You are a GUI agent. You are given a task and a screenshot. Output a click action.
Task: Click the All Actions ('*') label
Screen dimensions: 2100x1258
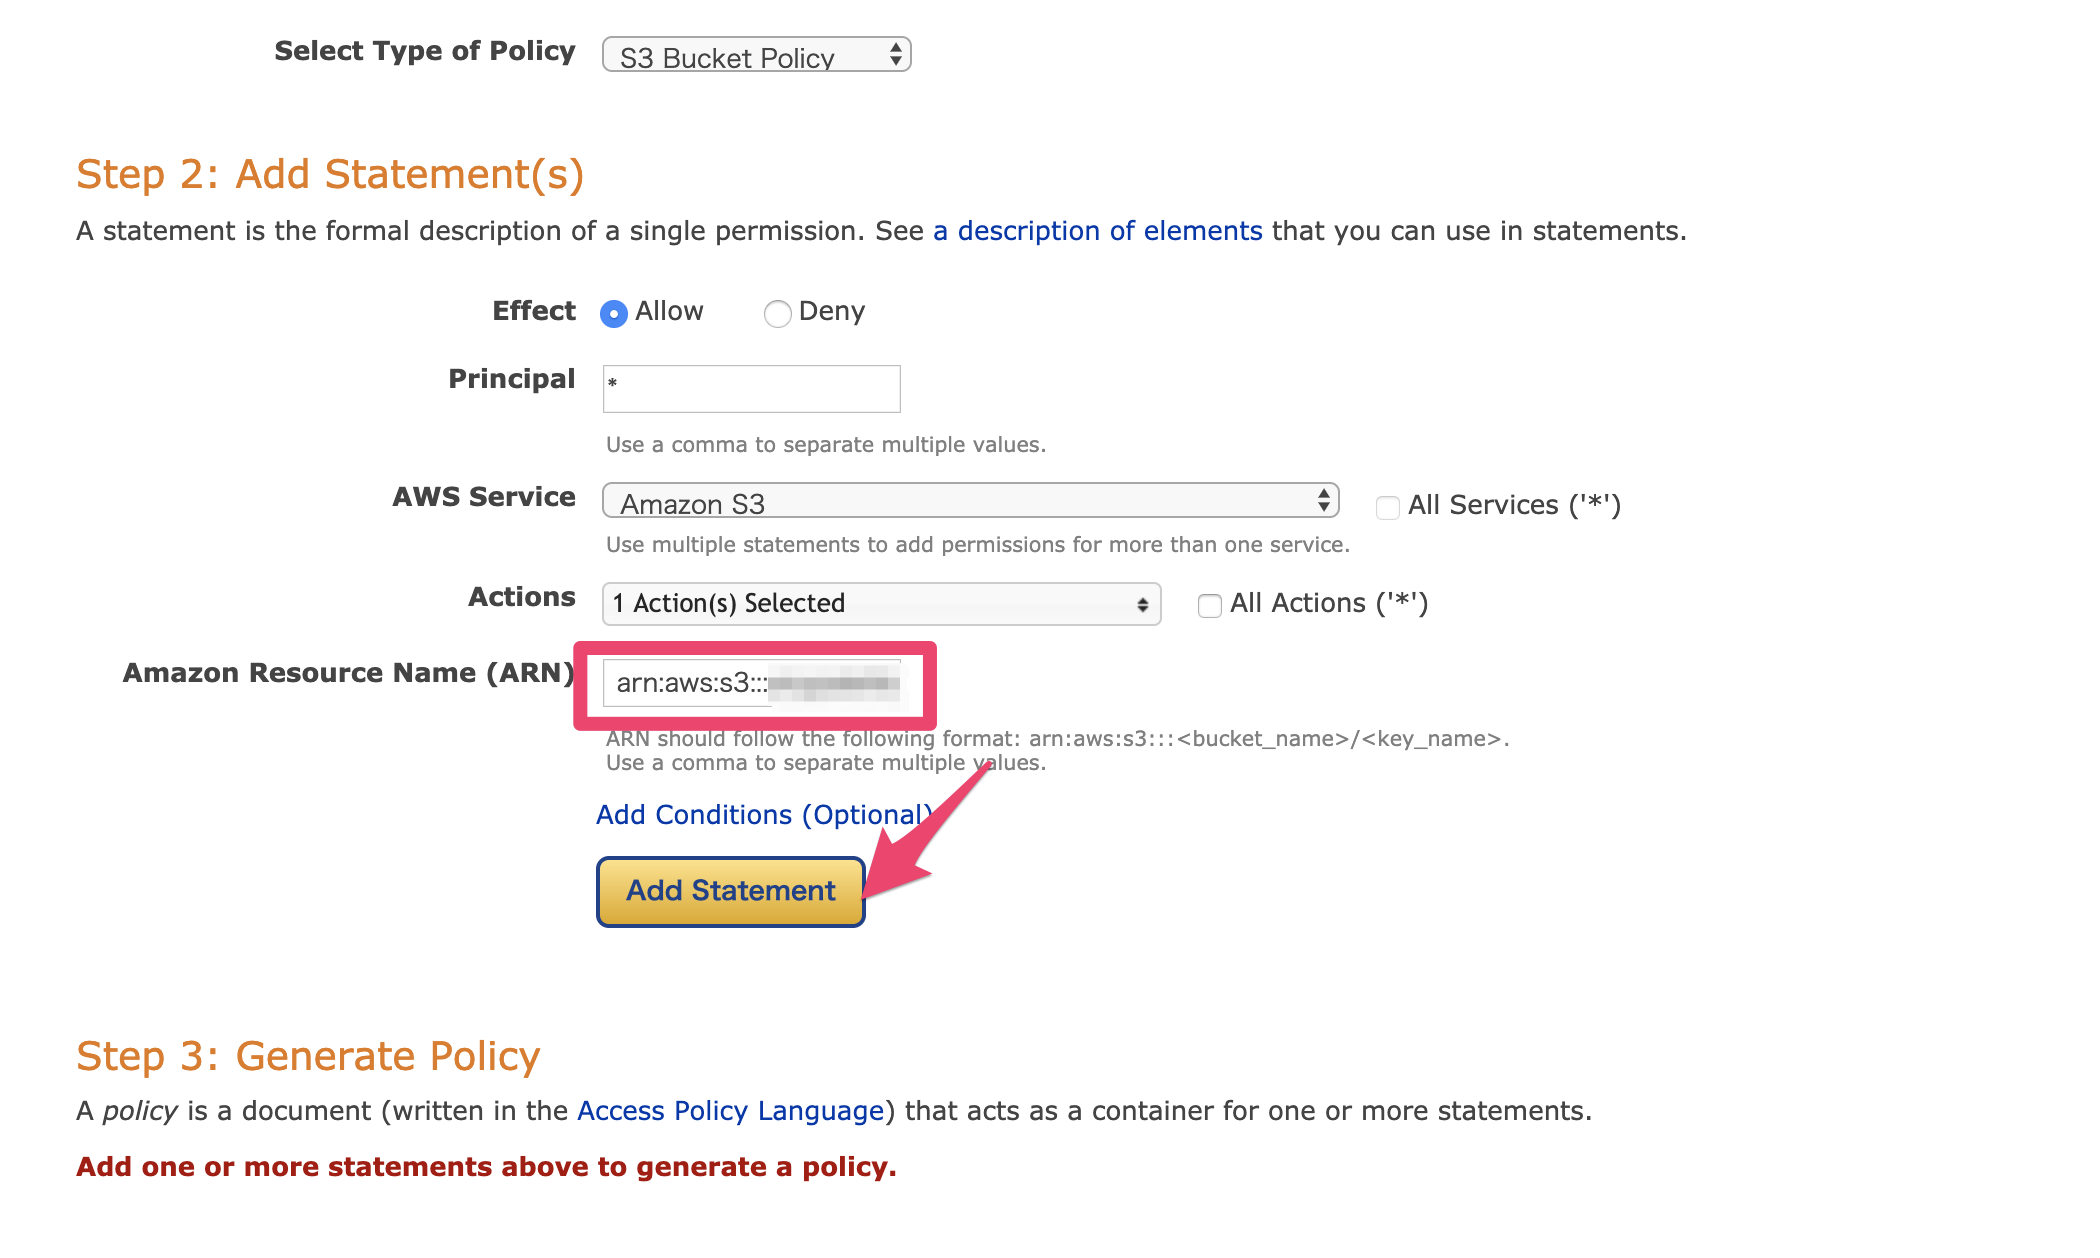click(x=1328, y=603)
